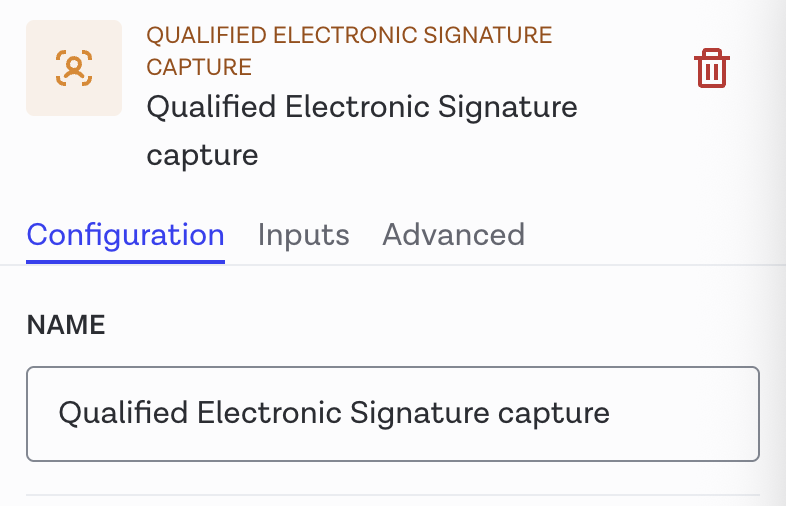
Task: Click the orange signature capture person icon
Action: click(x=73, y=68)
